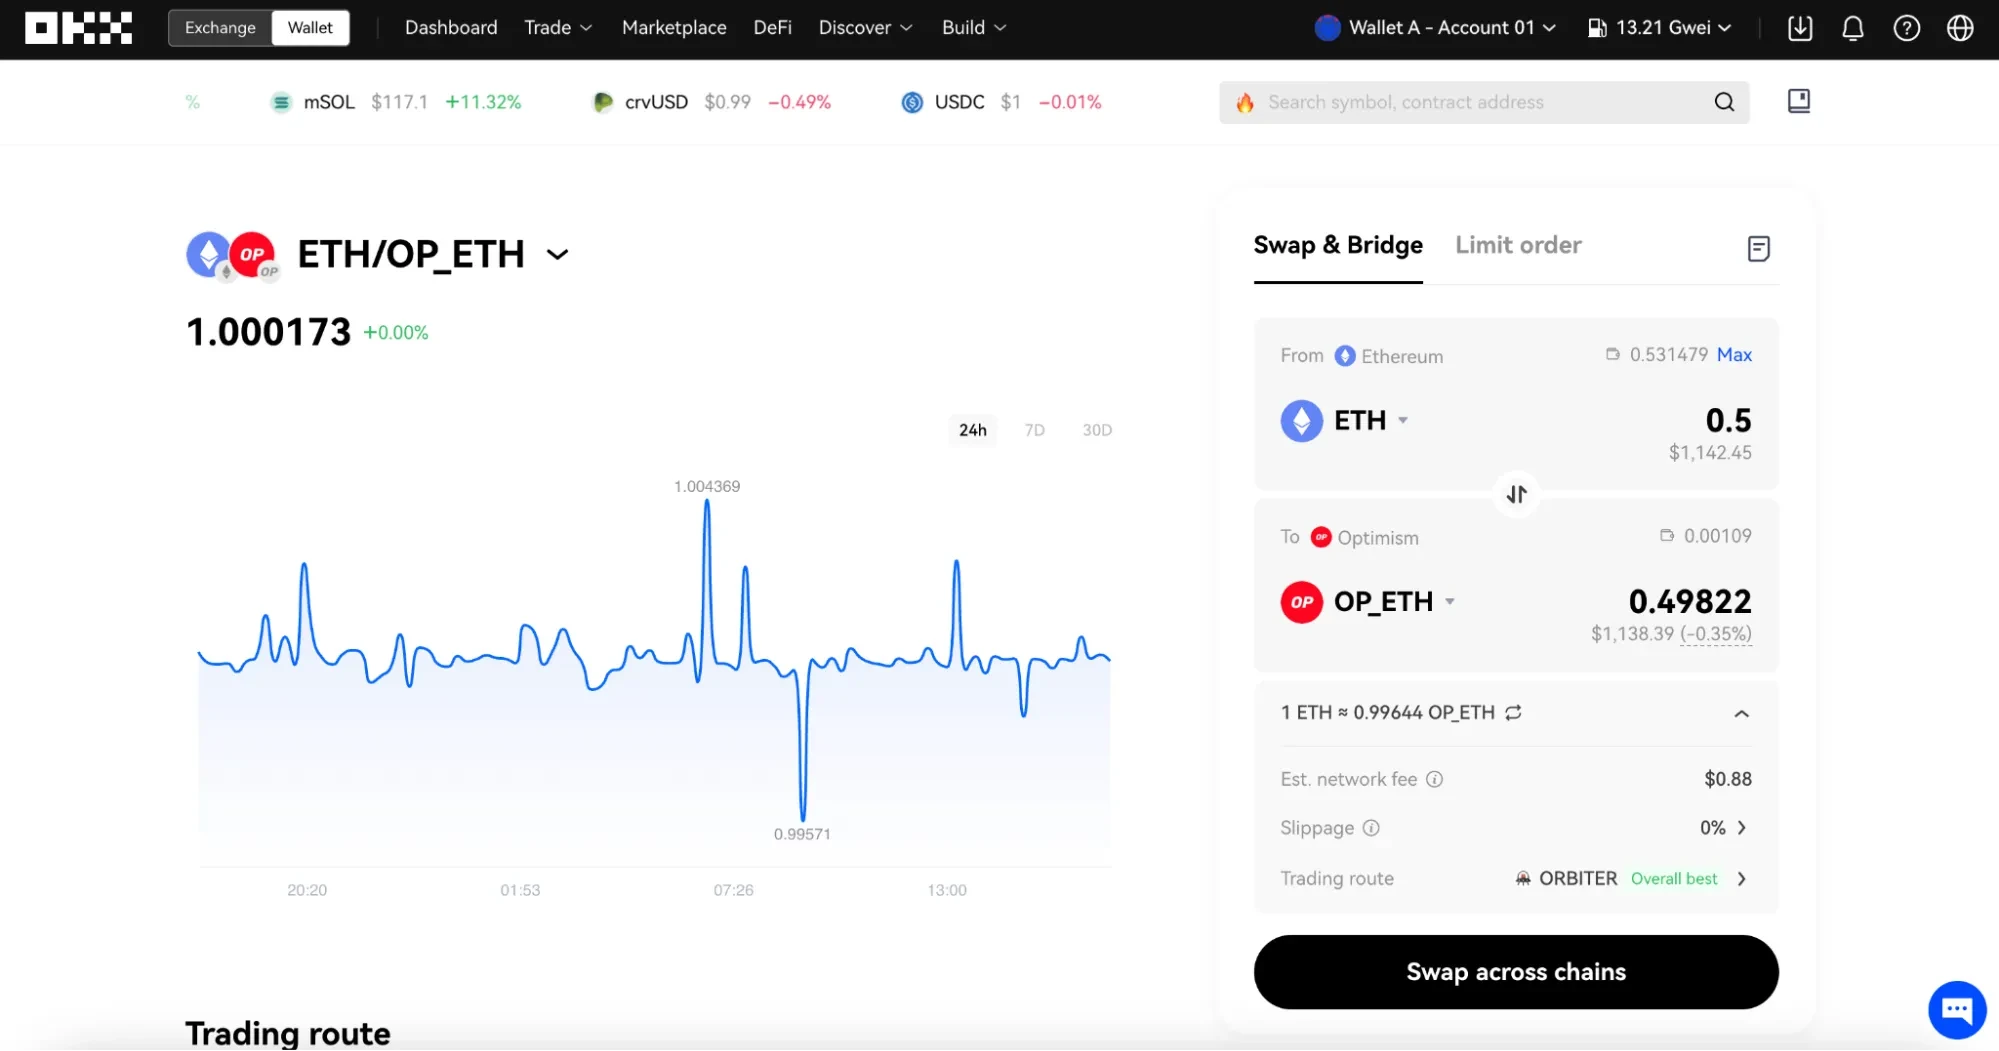Open the OP_ETH token dropdown
This screenshot has width=1999, height=1051.
tap(1450, 602)
